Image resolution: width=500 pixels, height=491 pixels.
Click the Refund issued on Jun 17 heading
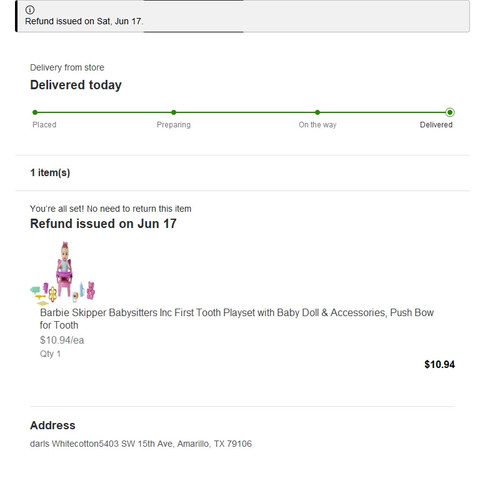[103, 224]
